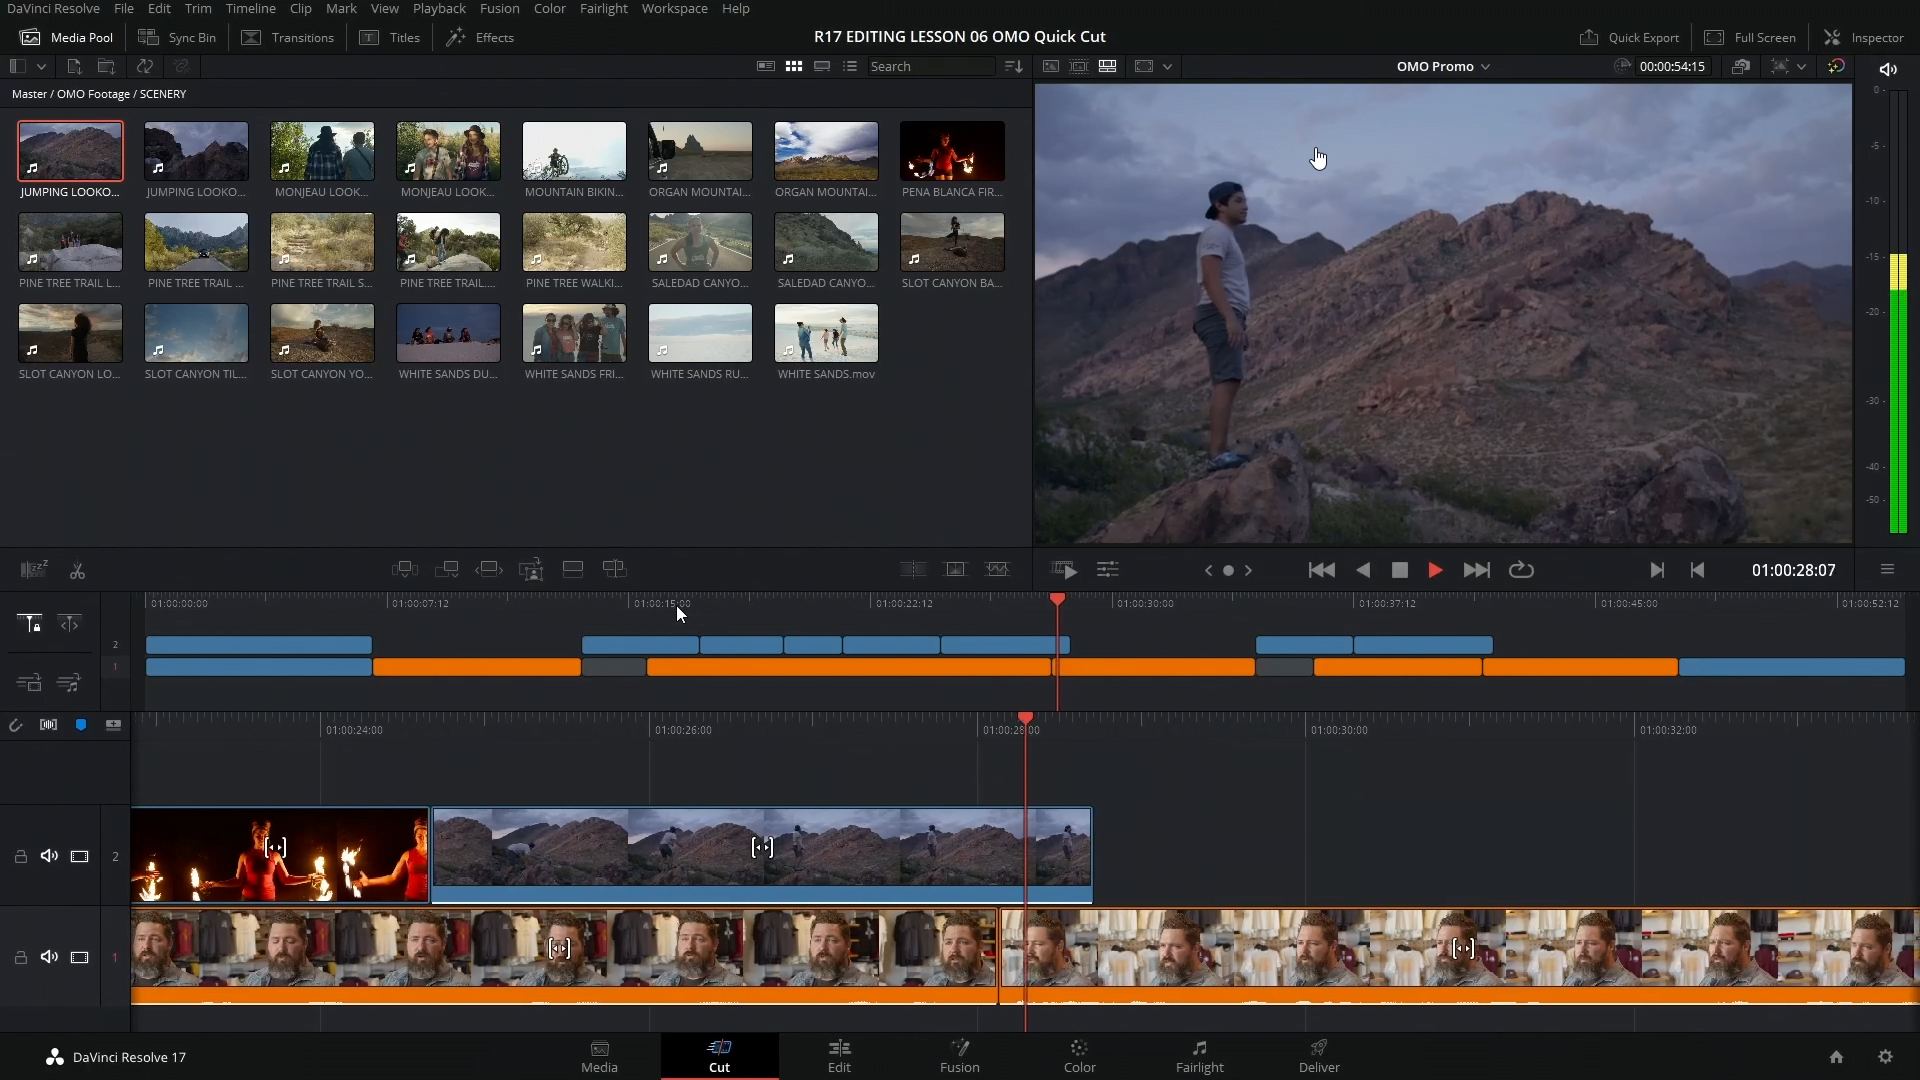Click the loop playback icon in the transport controls
Image resolution: width=1920 pixels, height=1080 pixels.
click(1521, 570)
